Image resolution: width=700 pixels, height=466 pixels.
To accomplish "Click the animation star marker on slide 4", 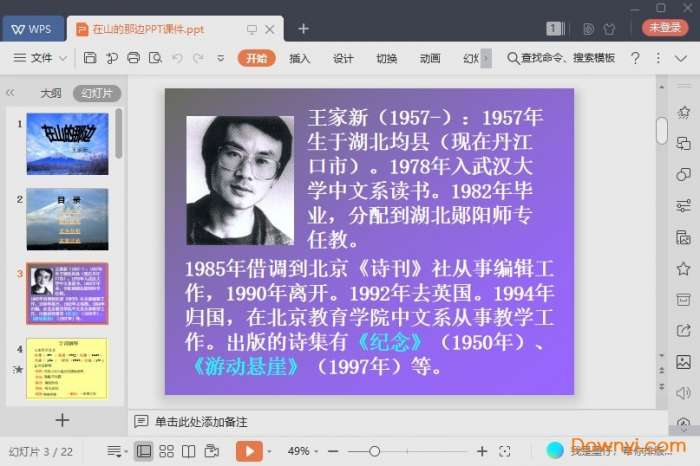I will tap(18, 369).
